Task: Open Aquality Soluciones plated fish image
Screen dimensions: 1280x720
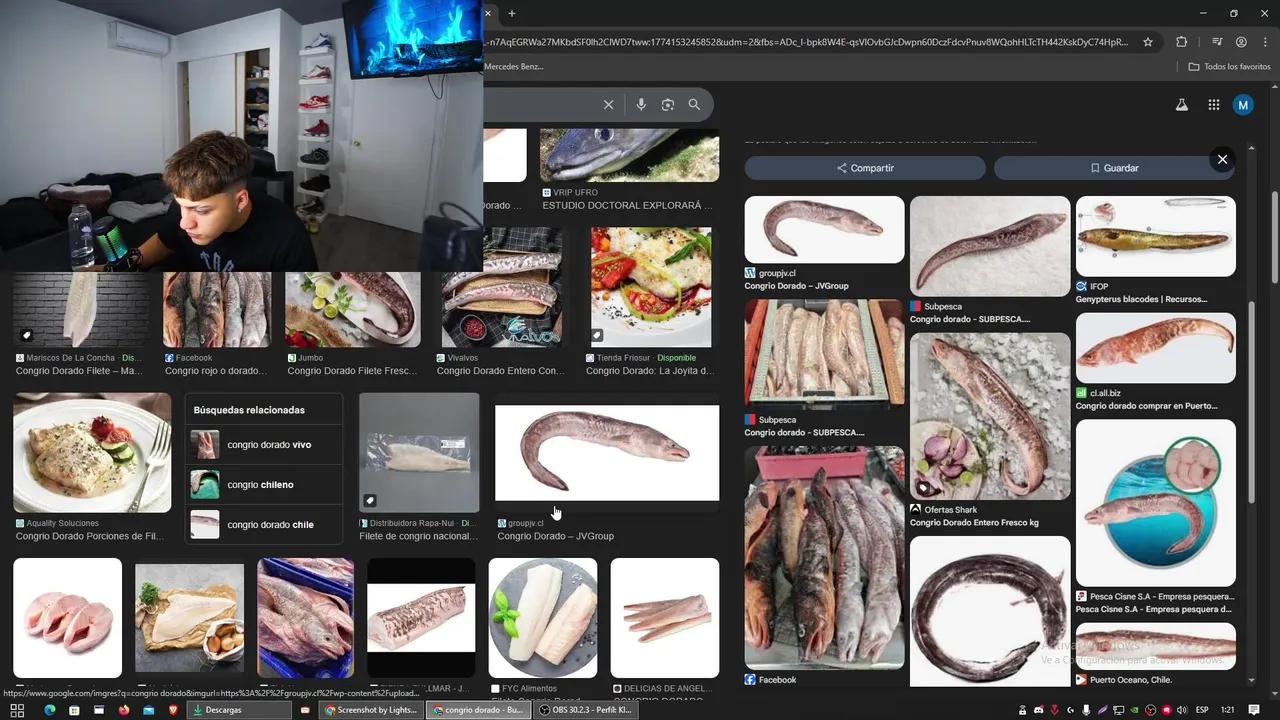Action: pyautogui.click(x=92, y=453)
